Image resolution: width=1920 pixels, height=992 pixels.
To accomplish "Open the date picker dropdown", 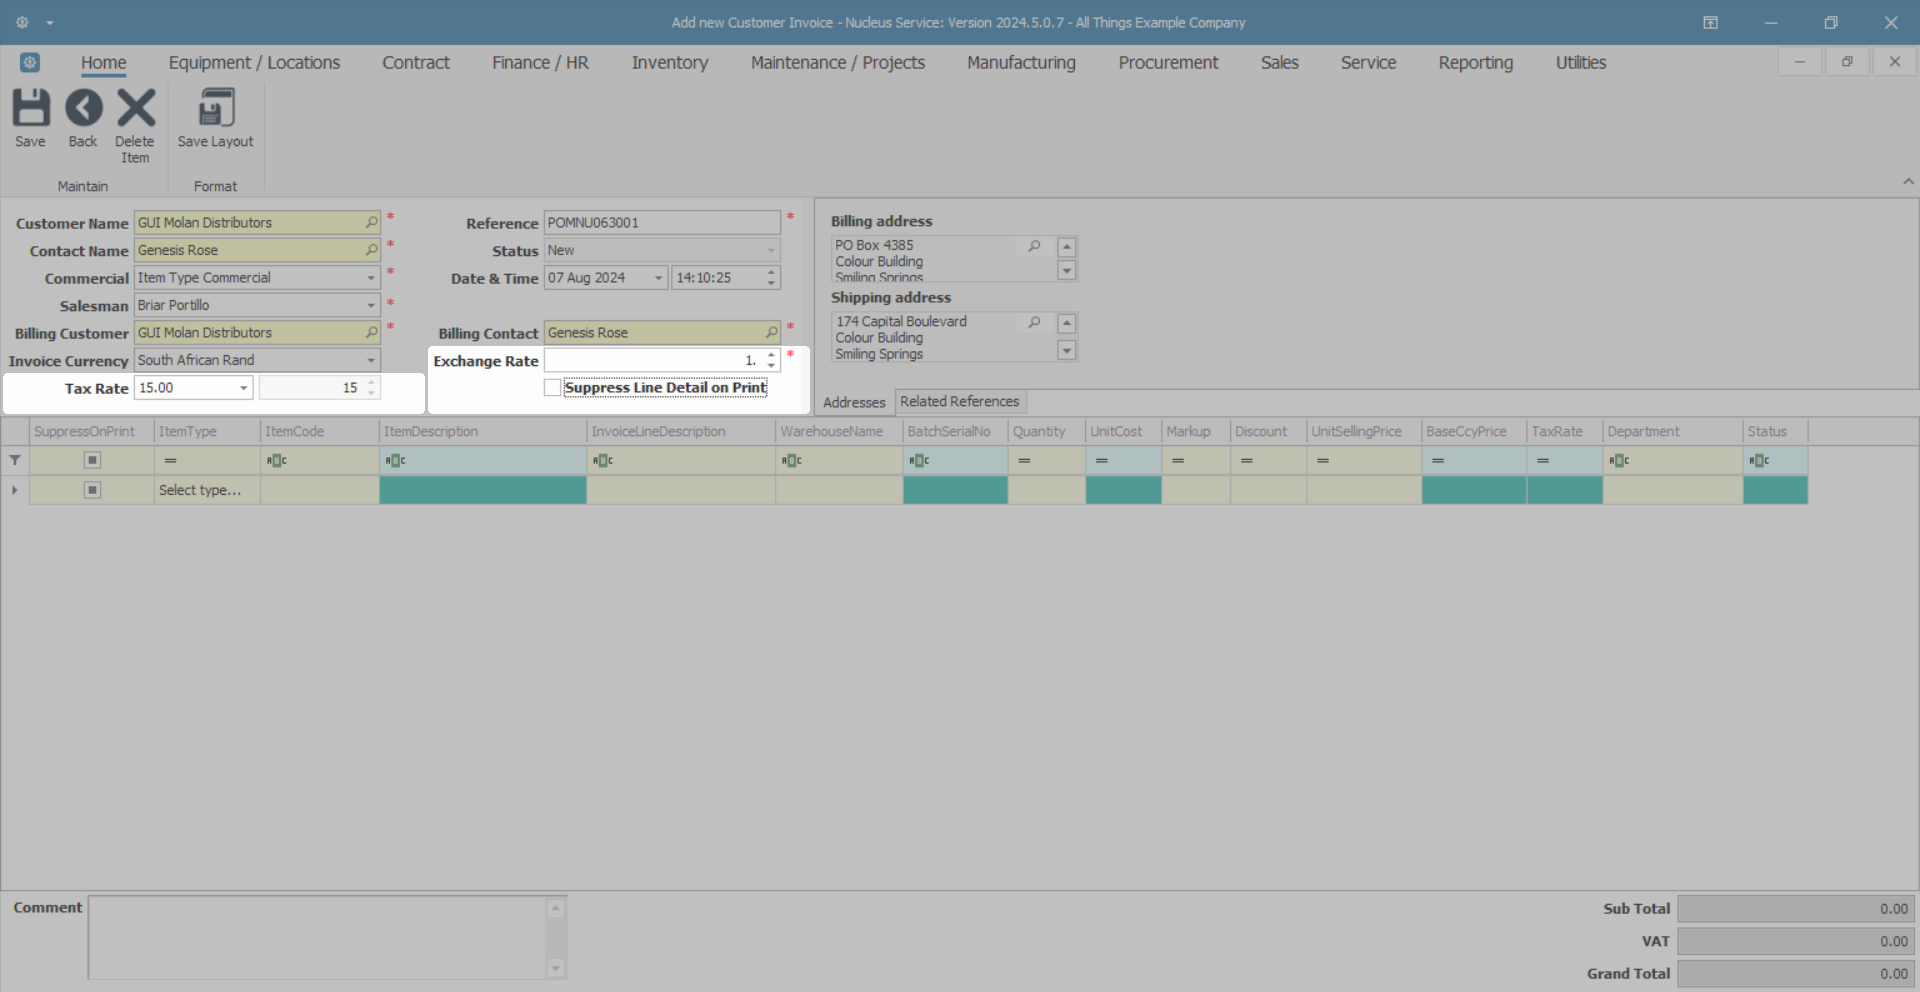I will pyautogui.click(x=658, y=278).
